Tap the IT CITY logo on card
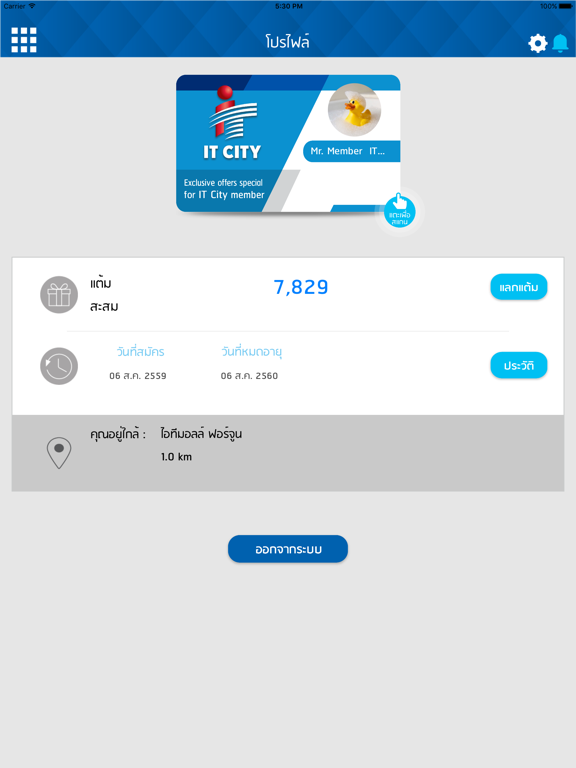The height and width of the screenshot is (768, 576). (x=232, y=122)
